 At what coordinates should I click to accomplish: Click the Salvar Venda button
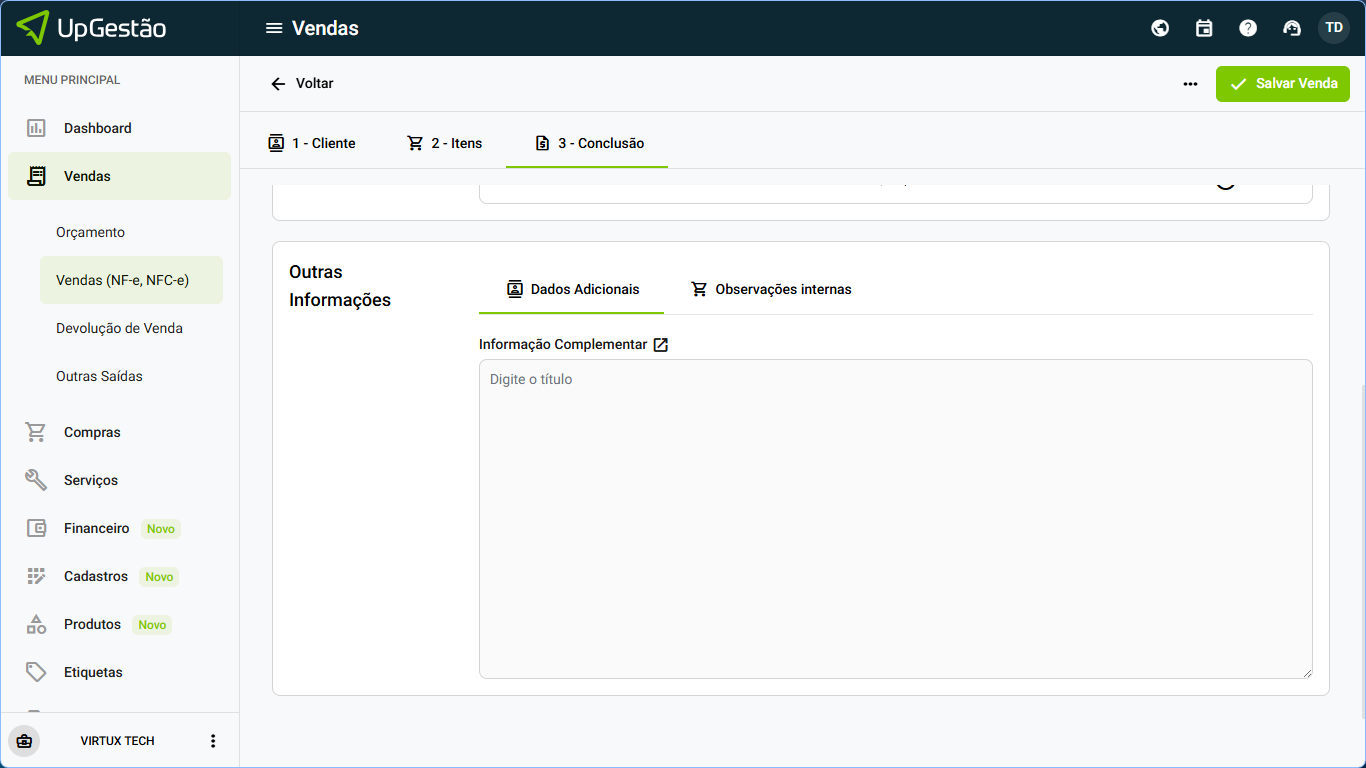click(1282, 84)
